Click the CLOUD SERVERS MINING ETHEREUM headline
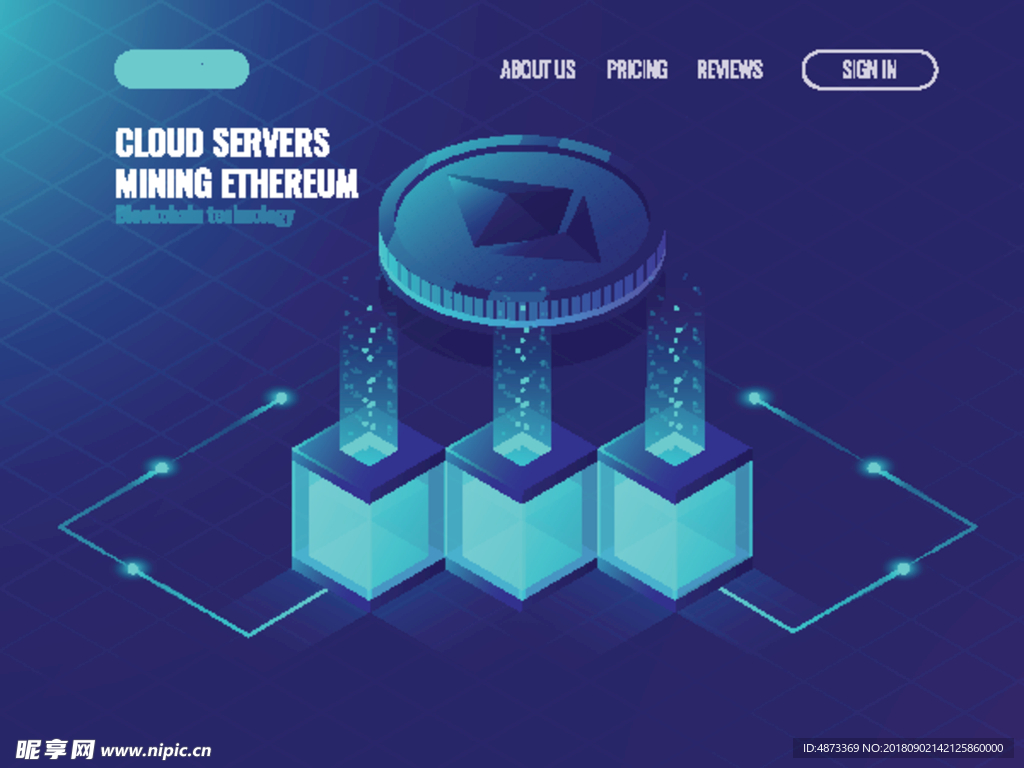Image resolution: width=1024 pixels, height=768 pixels. pos(236,163)
